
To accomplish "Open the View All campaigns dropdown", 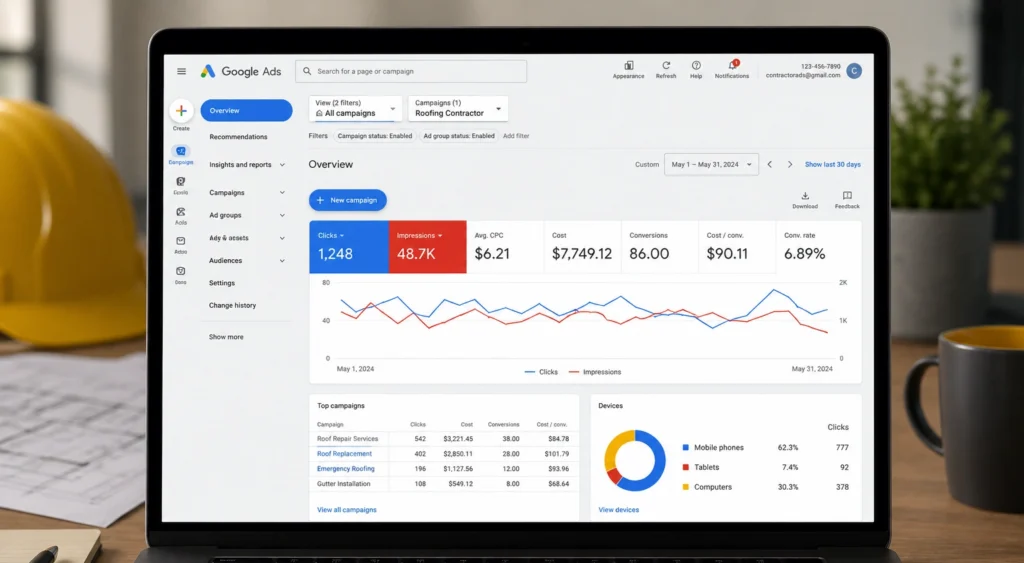I will point(355,108).
